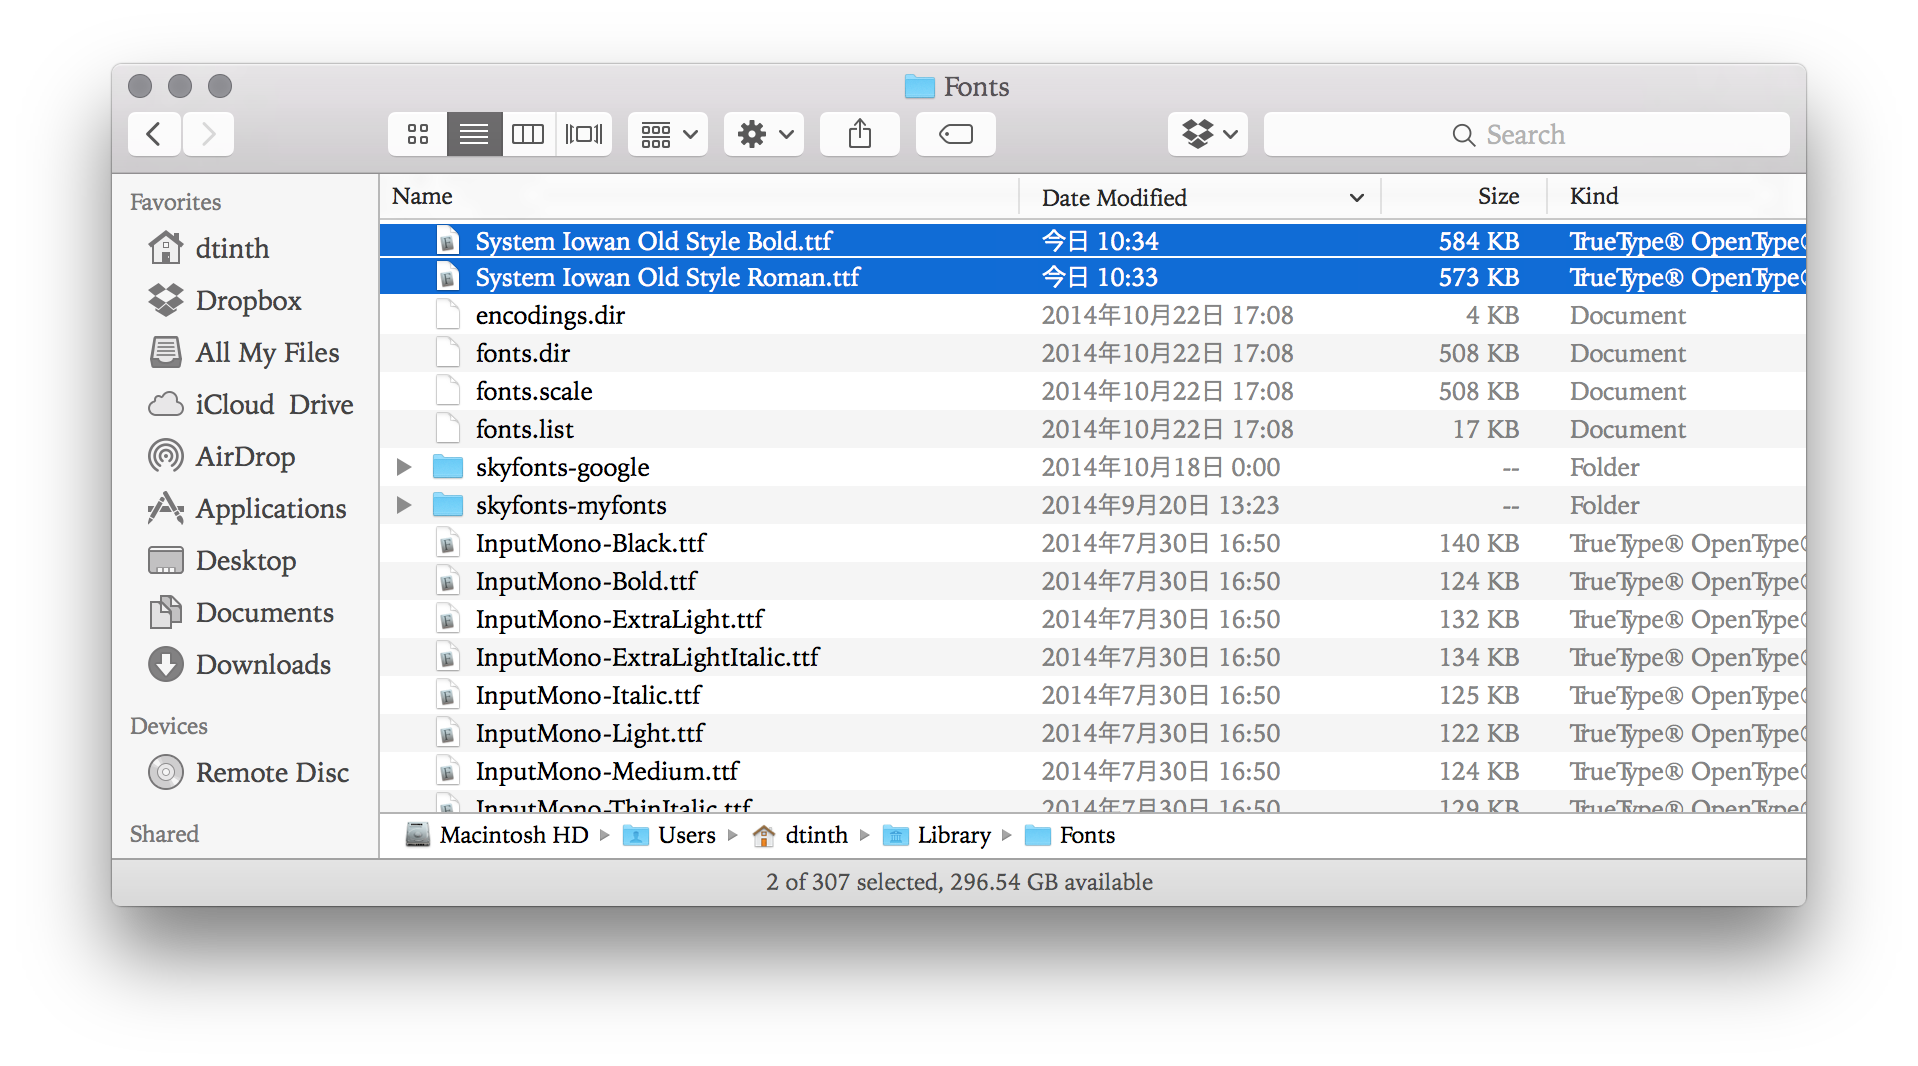Screen dimensions: 1918x1066
Task: Open the Dropbox toolbar dropdown
Action: pyautogui.click(x=1208, y=134)
